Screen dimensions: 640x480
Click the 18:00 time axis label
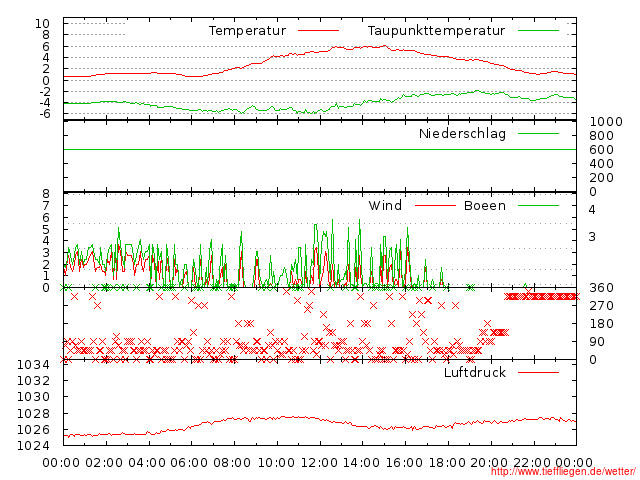pyautogui.click(x=447, y=463)
